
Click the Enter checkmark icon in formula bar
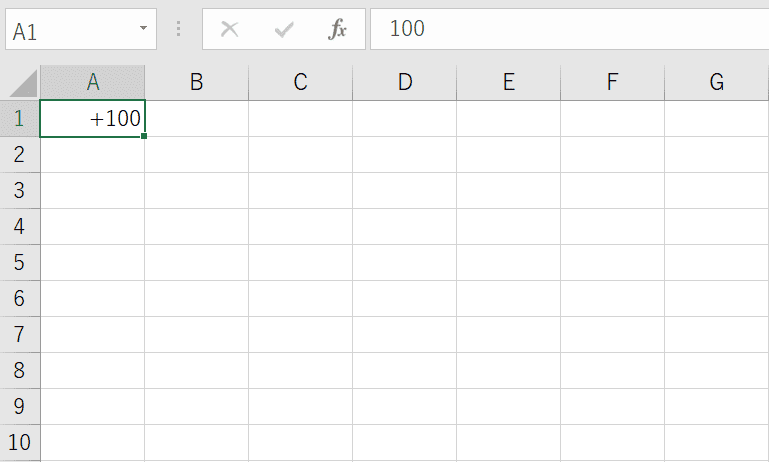point(284,29)
